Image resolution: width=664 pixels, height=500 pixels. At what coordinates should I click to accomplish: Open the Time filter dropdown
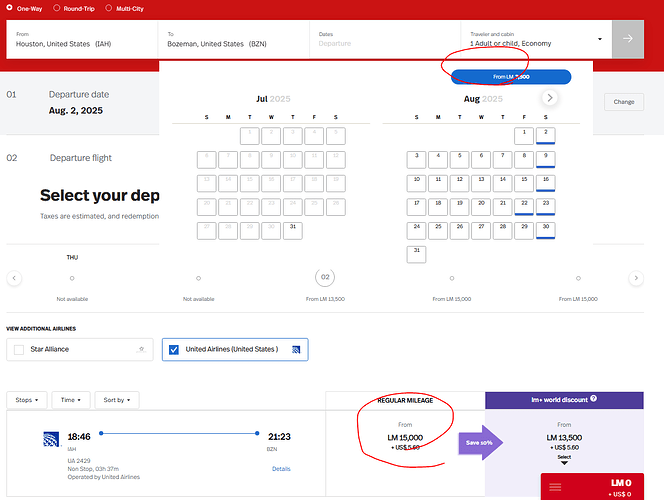71,400
